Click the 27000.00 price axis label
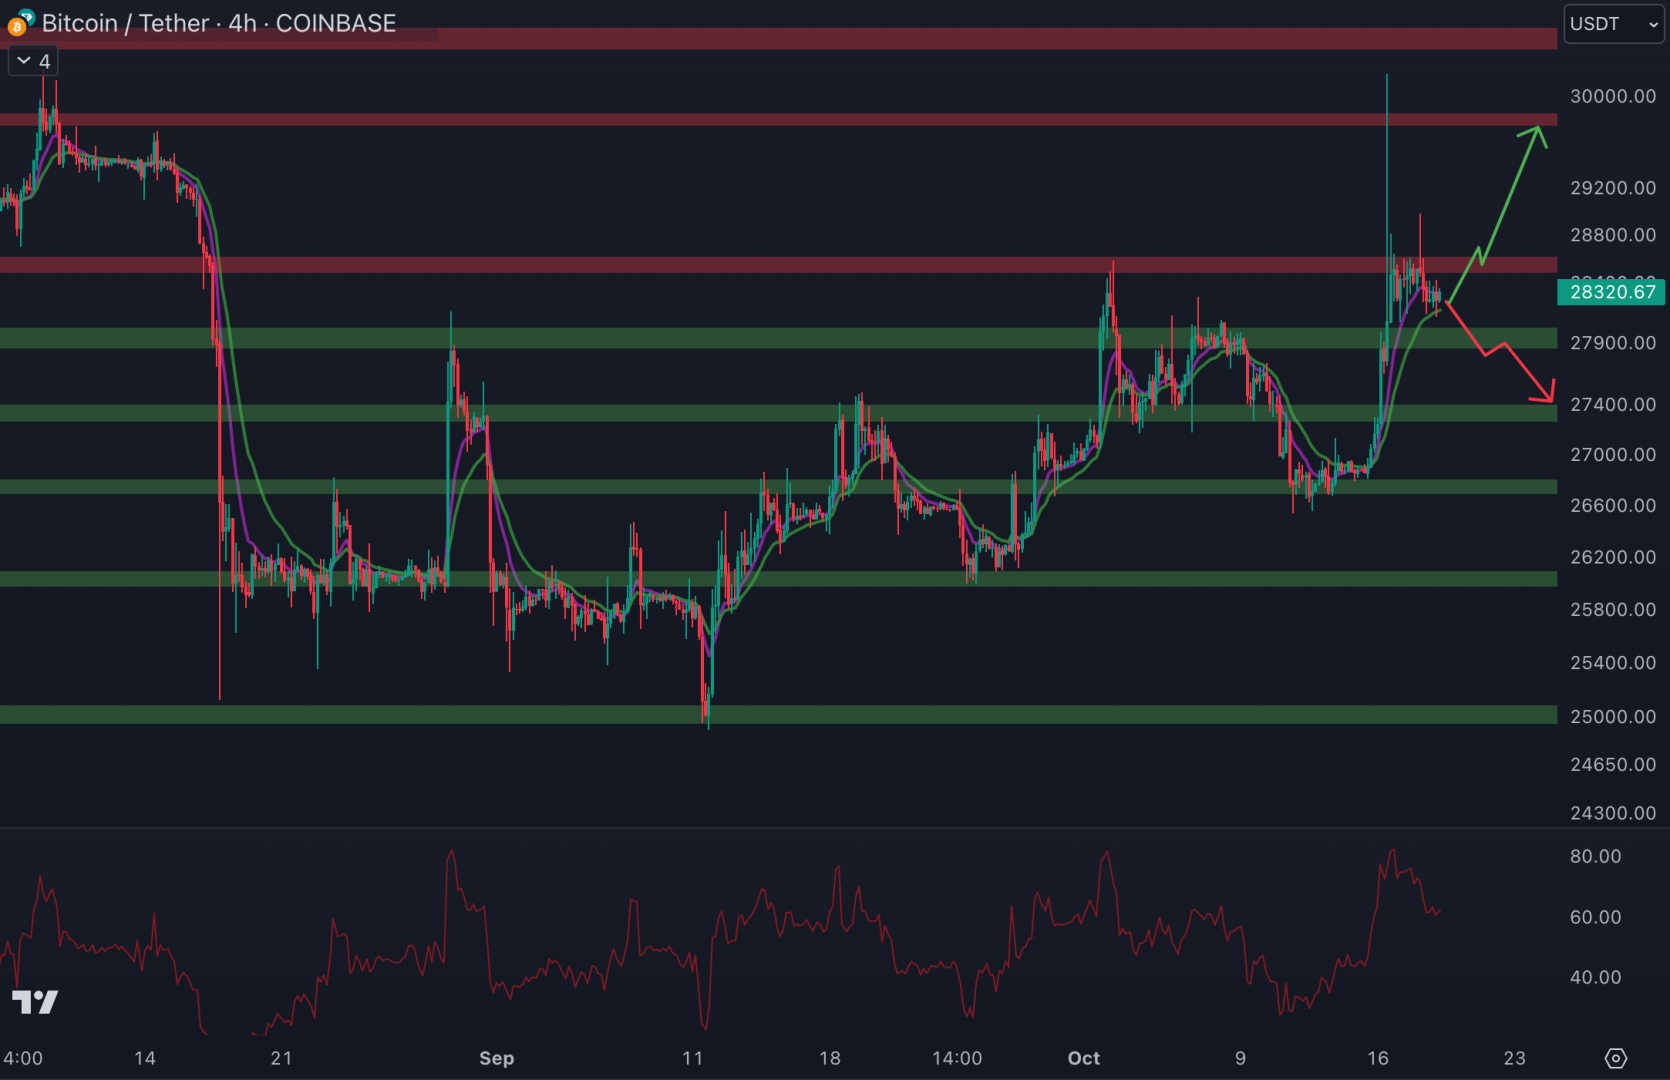Image resolution: width=1670 pixels, height=1080 pixels. tap(1613, 455)
